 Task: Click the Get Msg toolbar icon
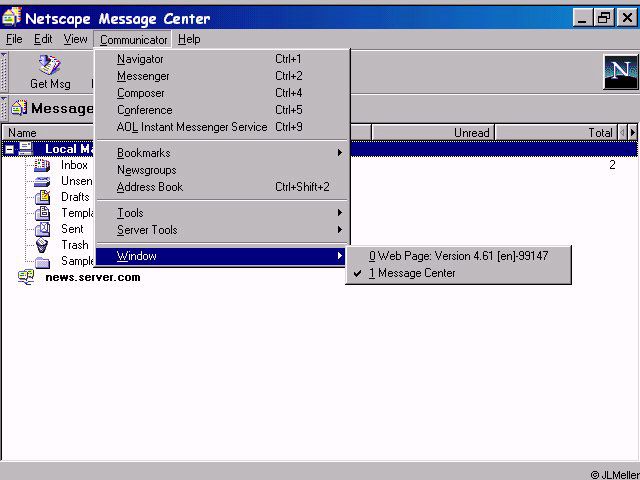pos(49,64)
